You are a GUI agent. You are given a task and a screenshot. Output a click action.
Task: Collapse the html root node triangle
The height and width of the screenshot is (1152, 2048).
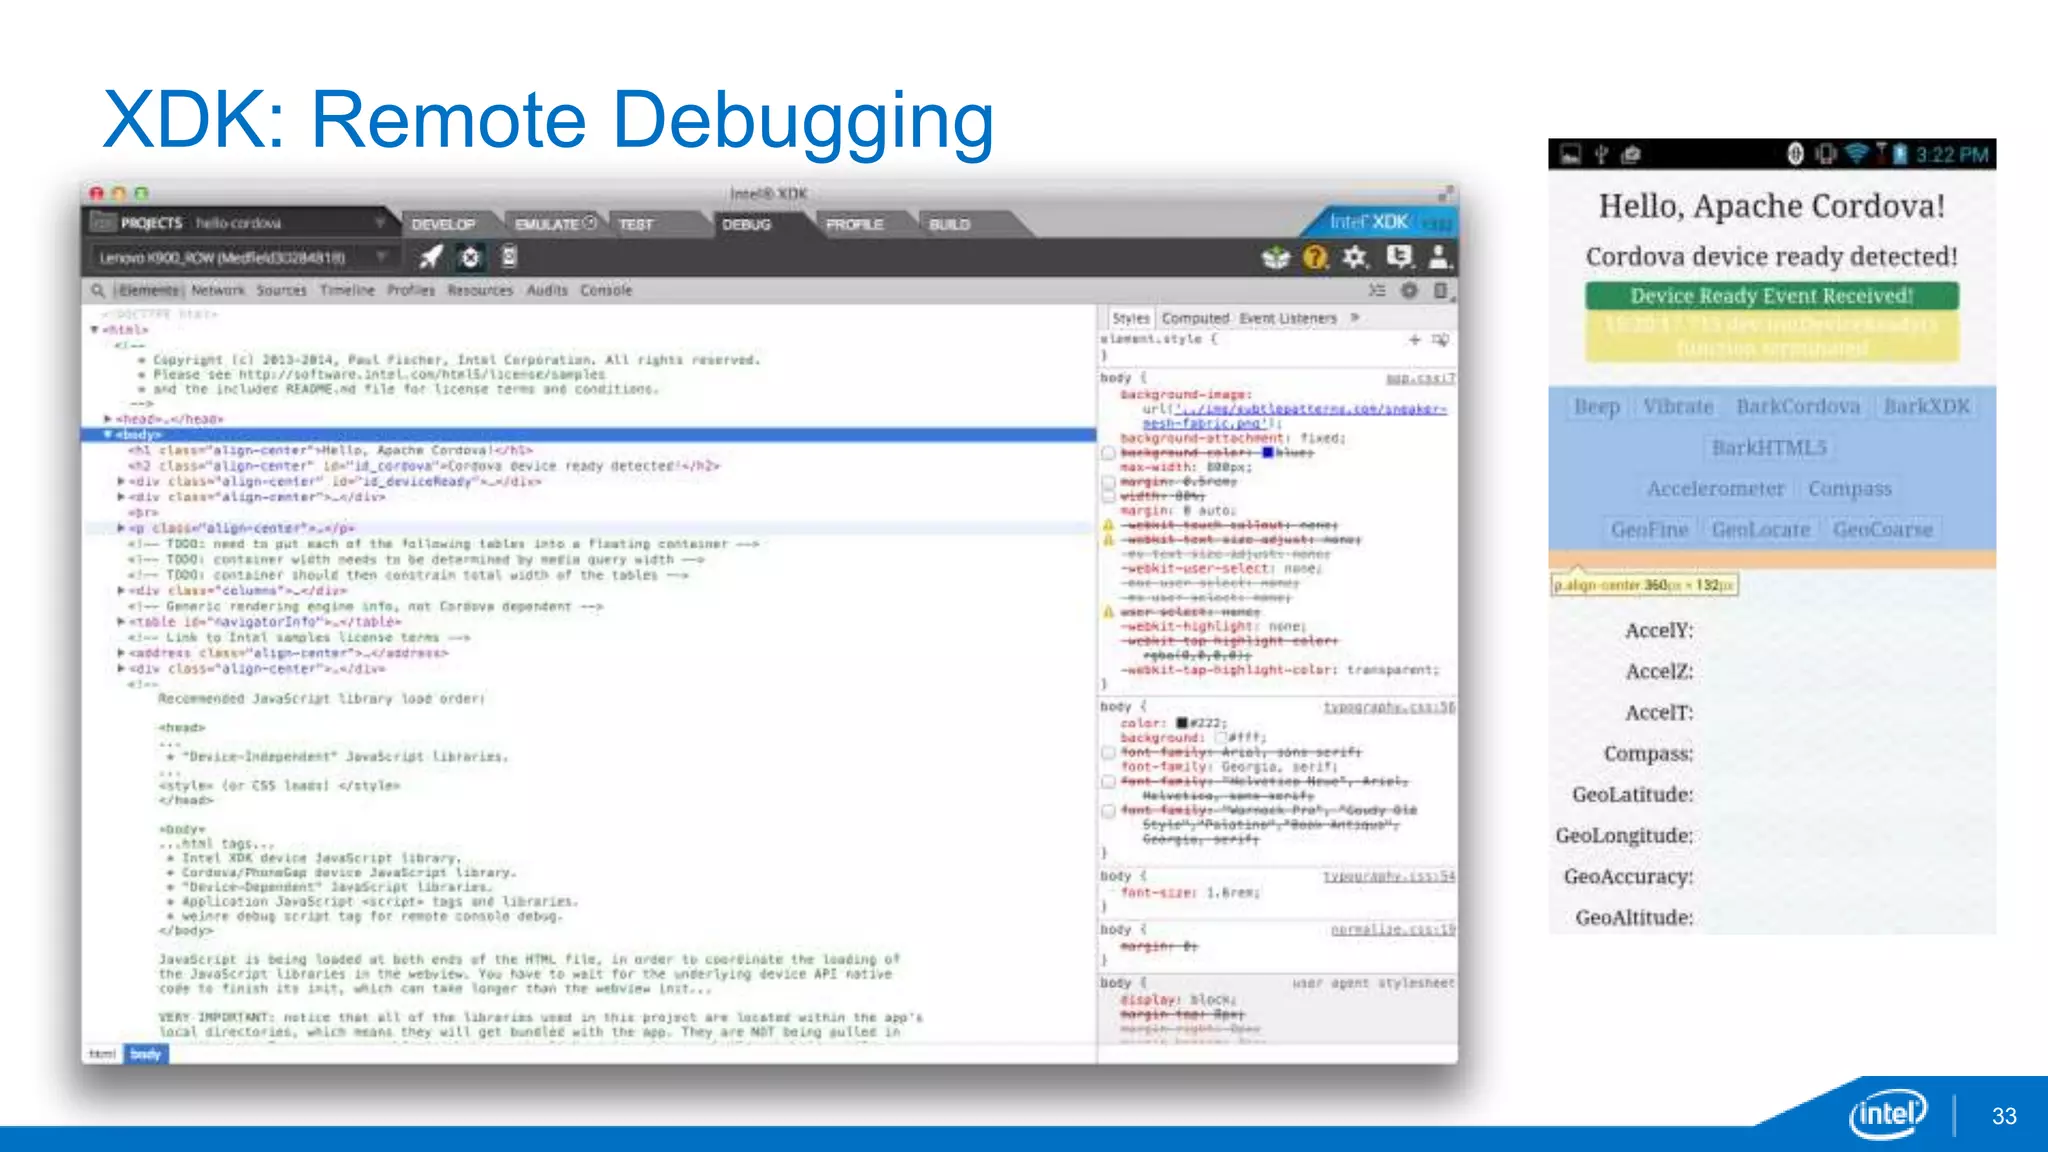pos(95,329)
